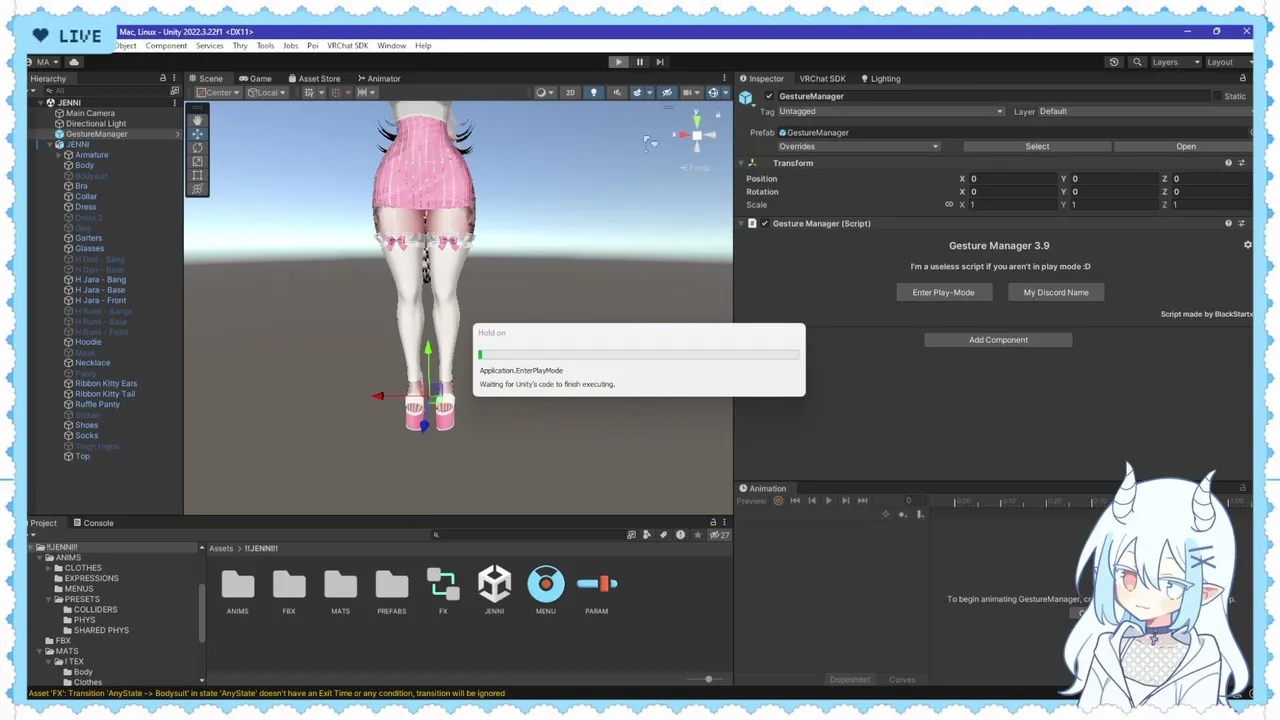This screenshot has height=720, width=1280.
Task: Open the Component menu
Action: tap(166, 46)
